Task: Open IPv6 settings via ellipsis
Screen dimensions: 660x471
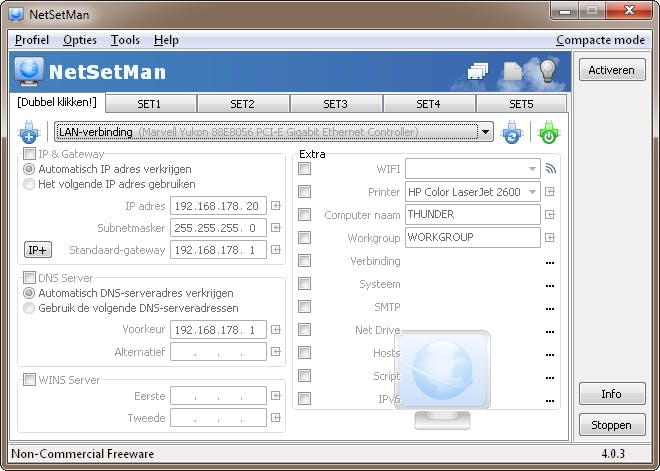Action: [550, 400]
